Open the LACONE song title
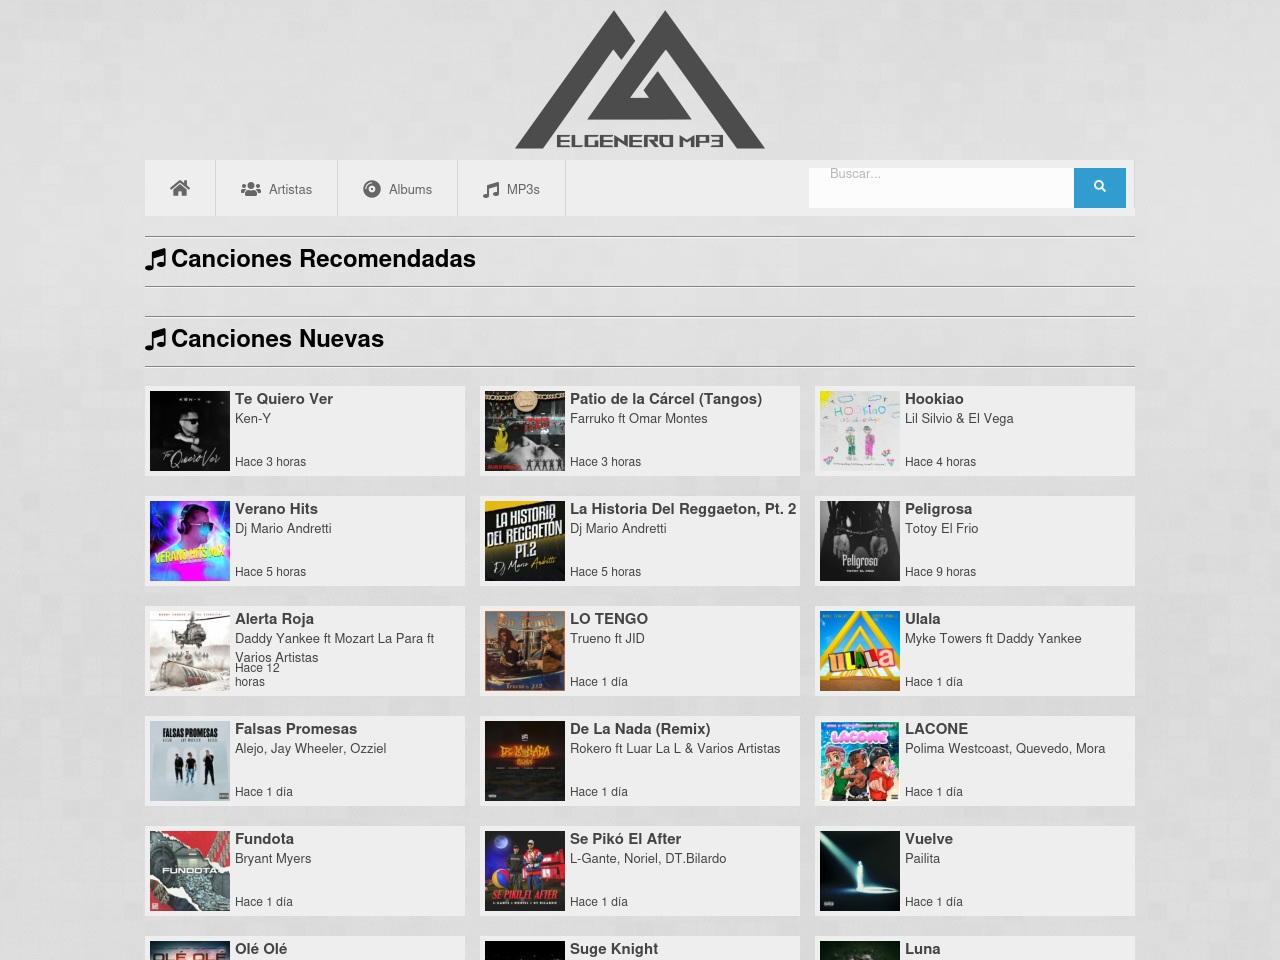 (936, 729)
